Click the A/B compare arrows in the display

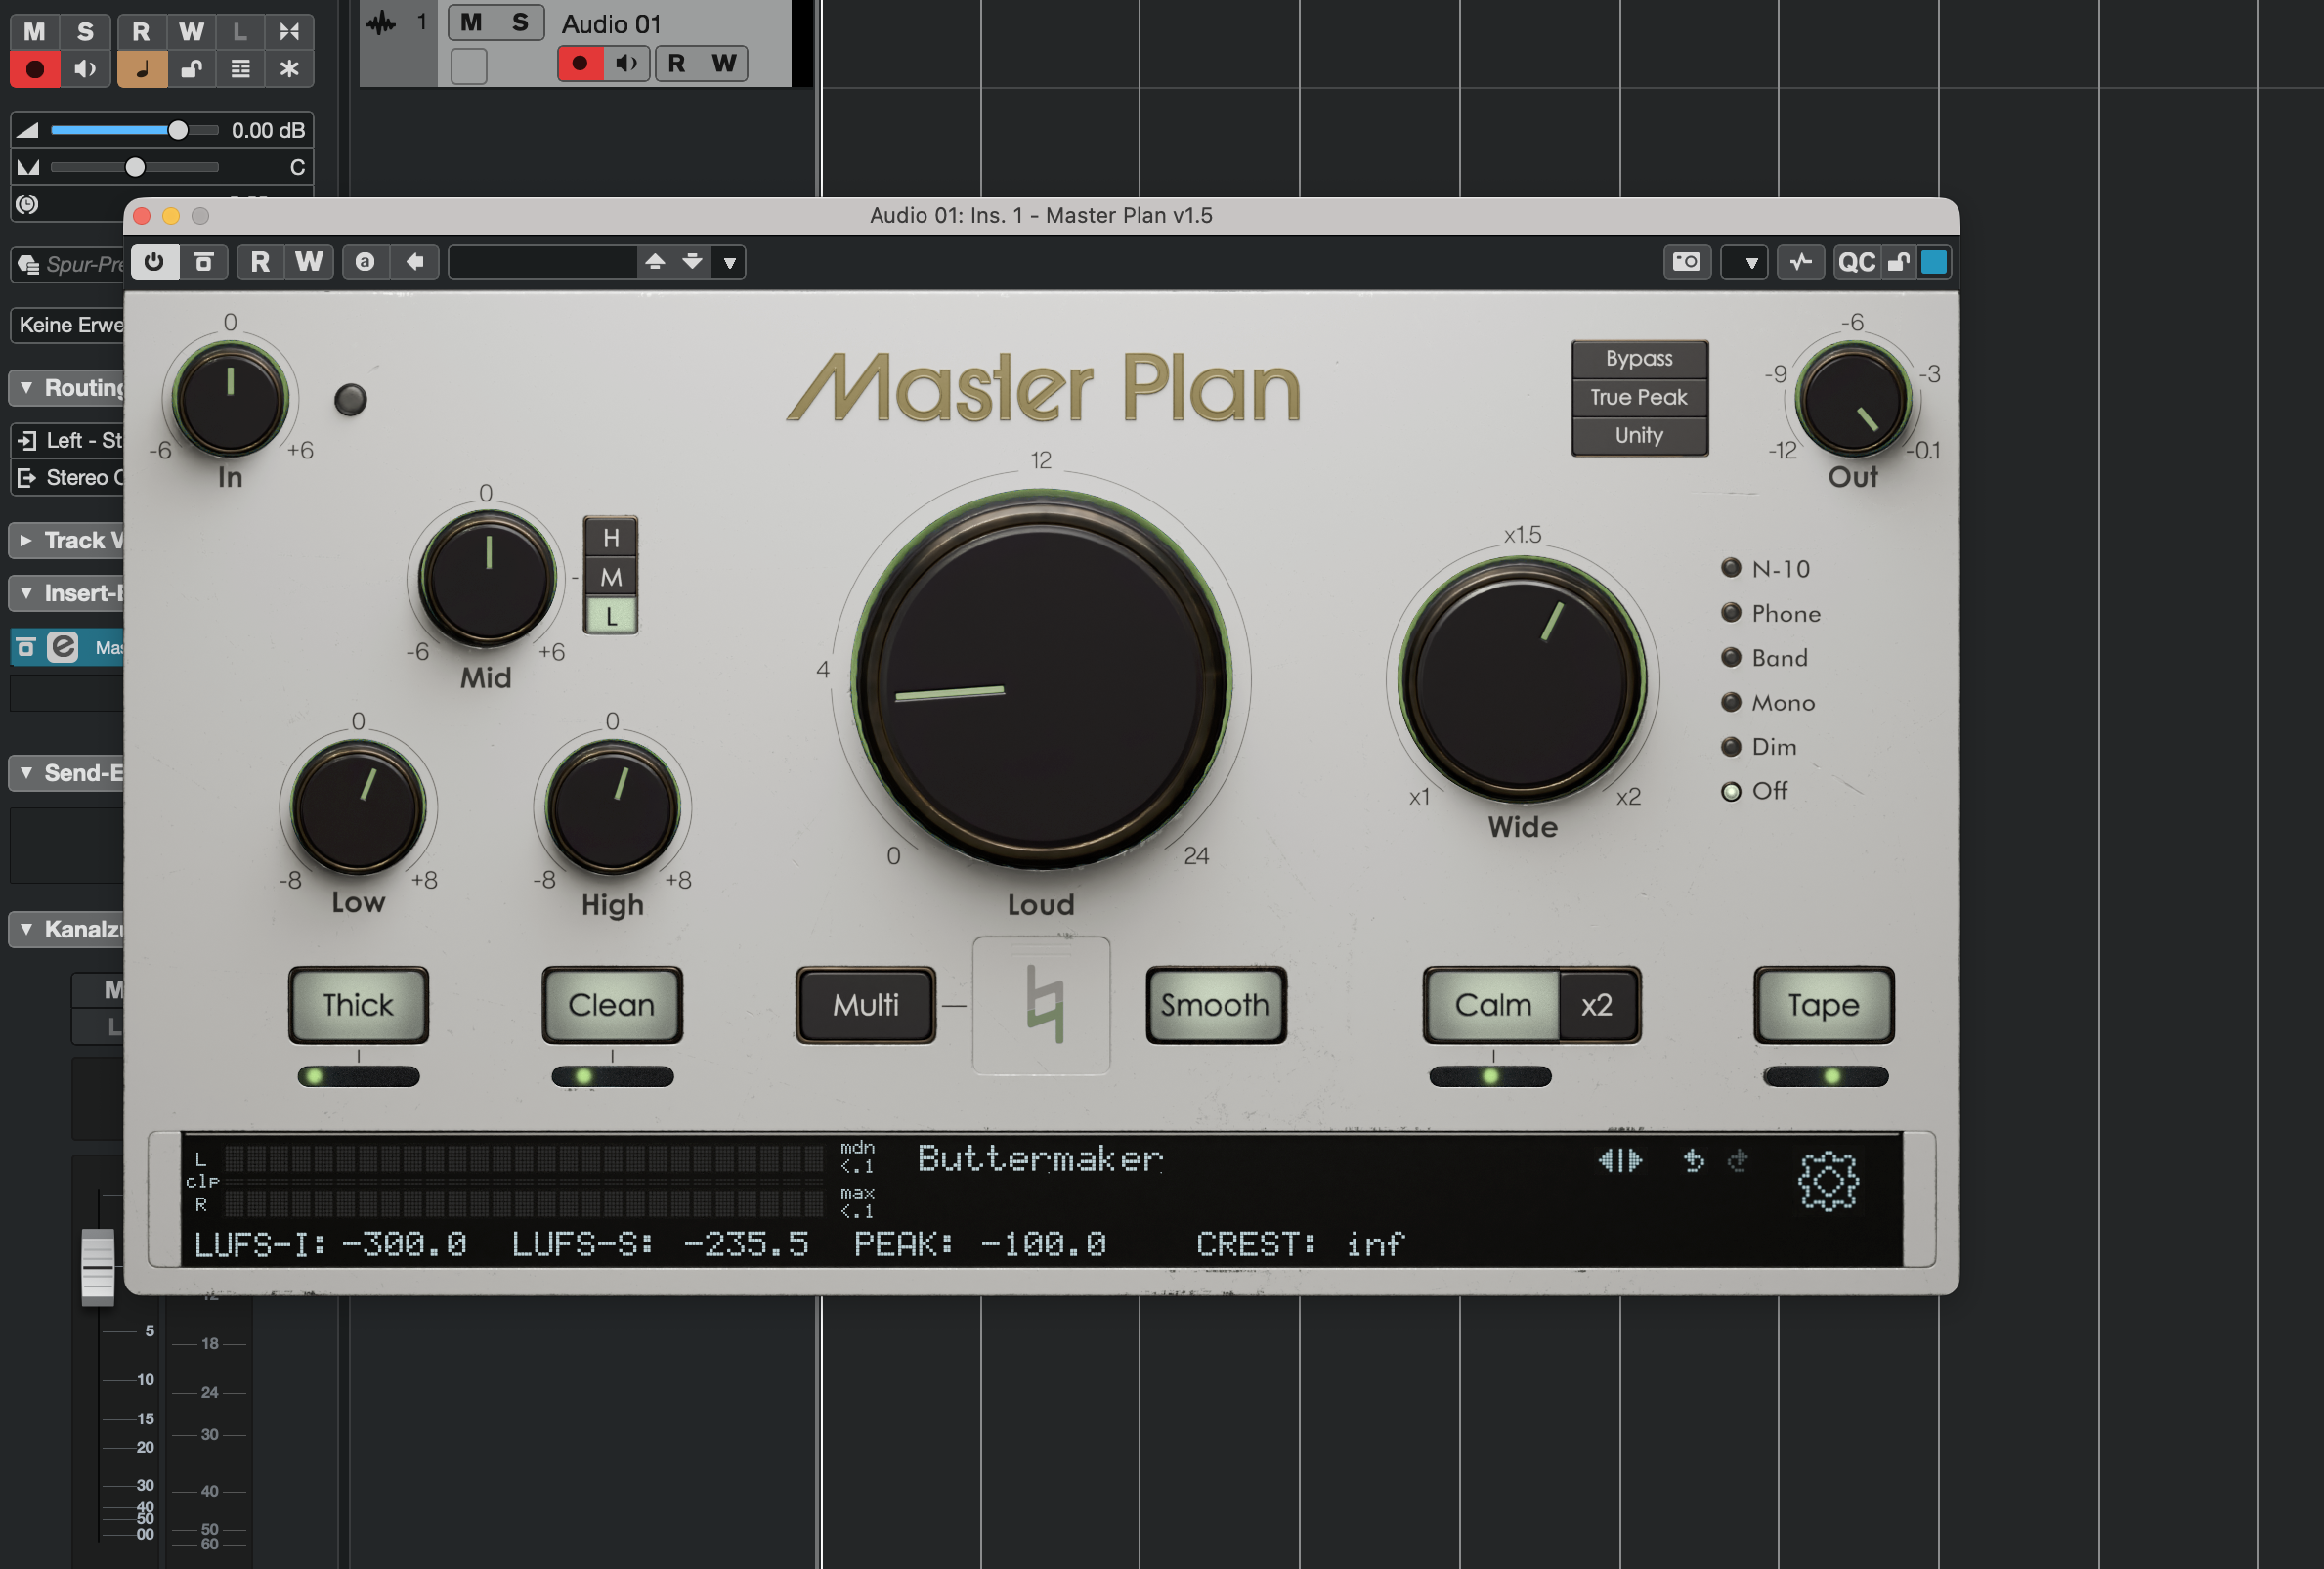coord(1619,1161)
